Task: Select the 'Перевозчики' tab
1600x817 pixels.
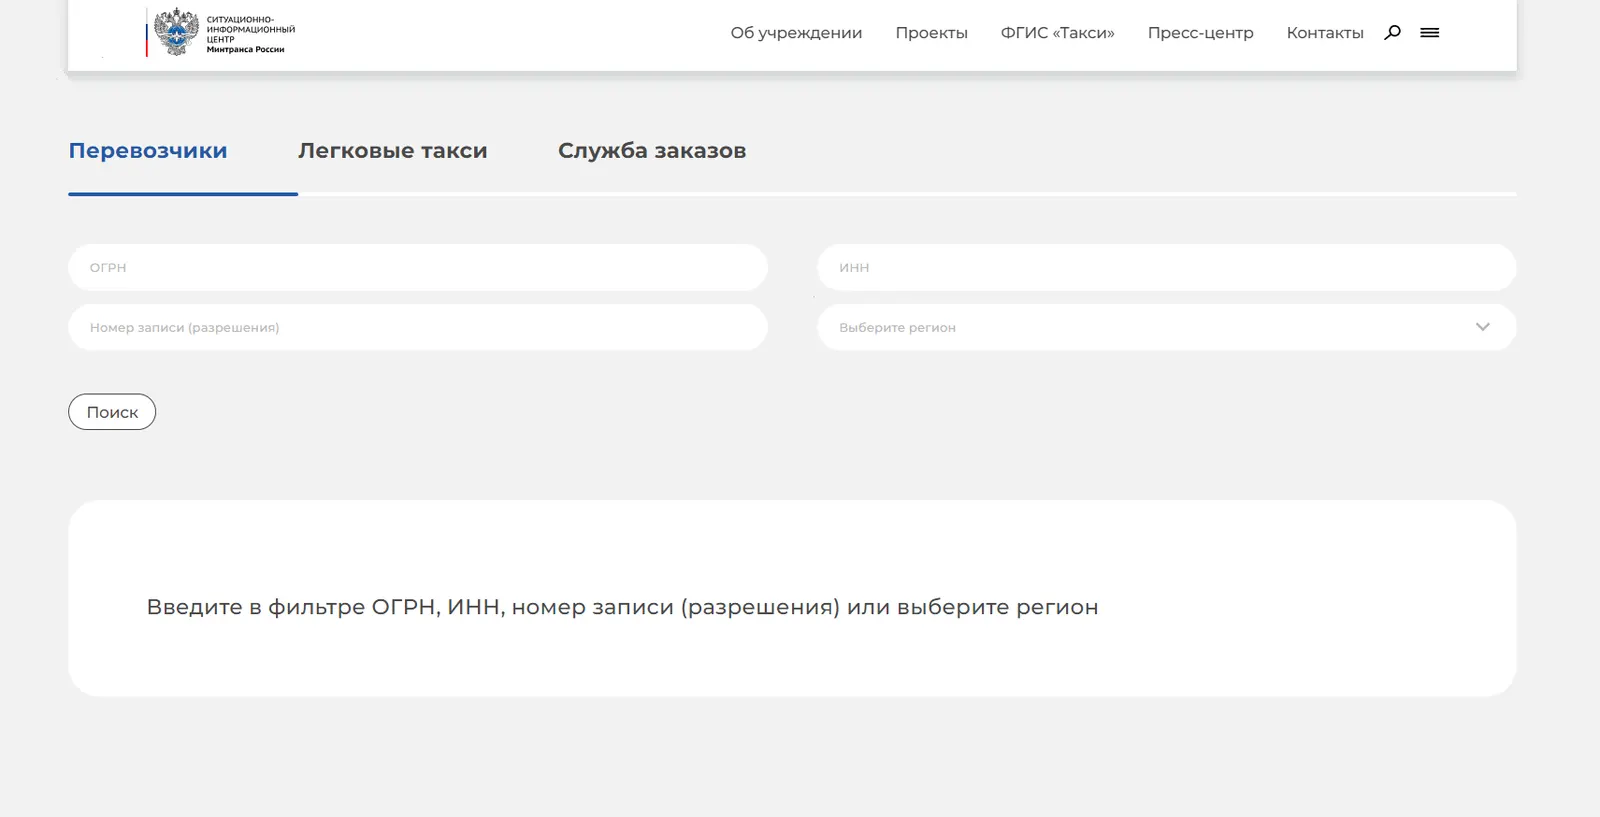Action: (148, 151)
